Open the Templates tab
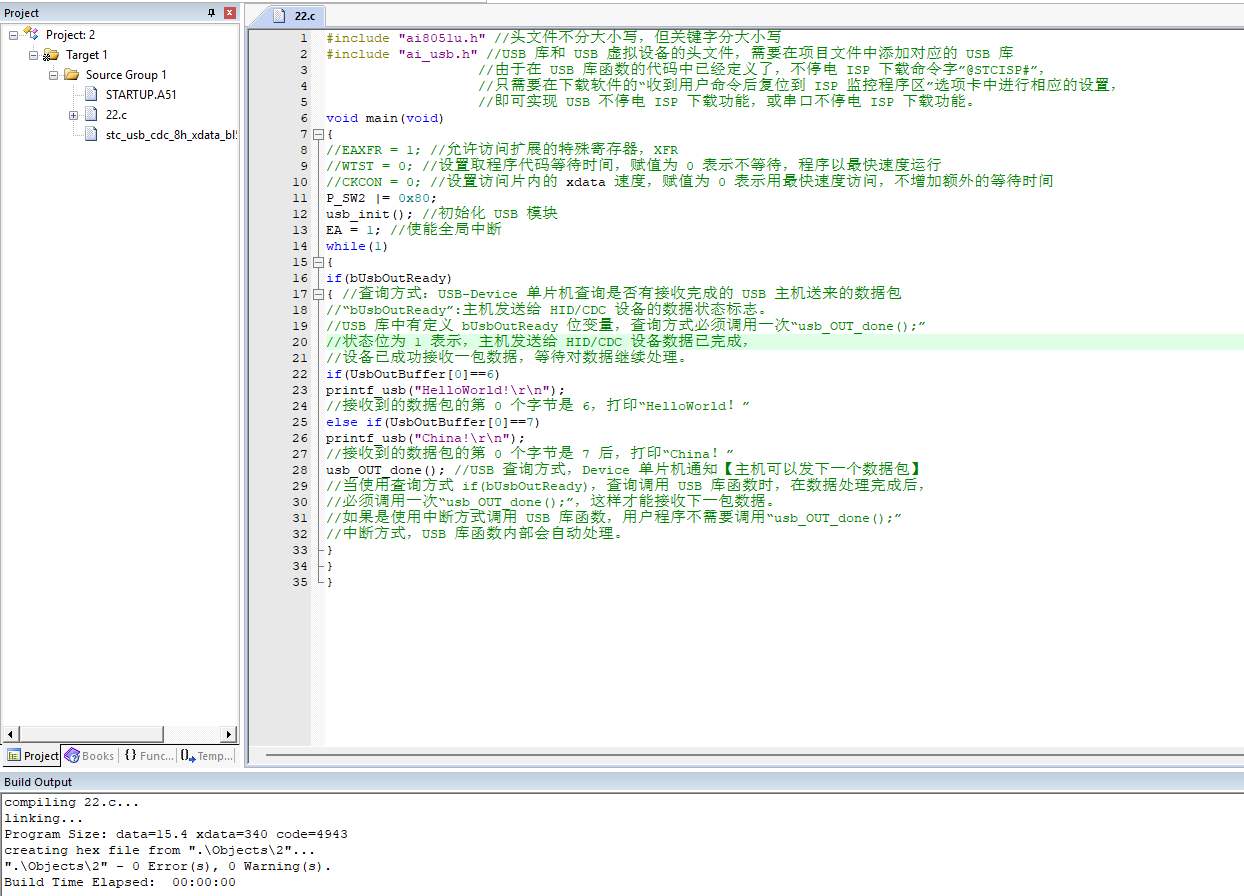The image size is (1244, 896). (207, 756)
